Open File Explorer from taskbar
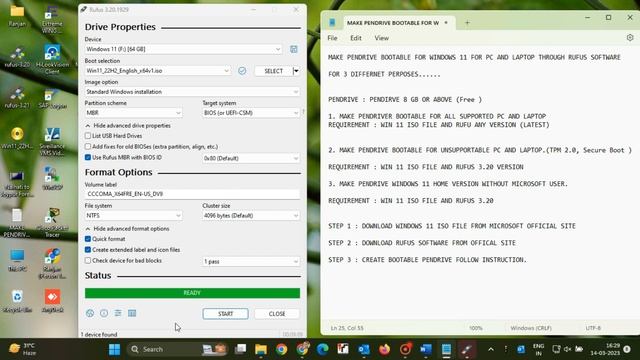Viewport: 640px width, 360px height. (261, 349)
